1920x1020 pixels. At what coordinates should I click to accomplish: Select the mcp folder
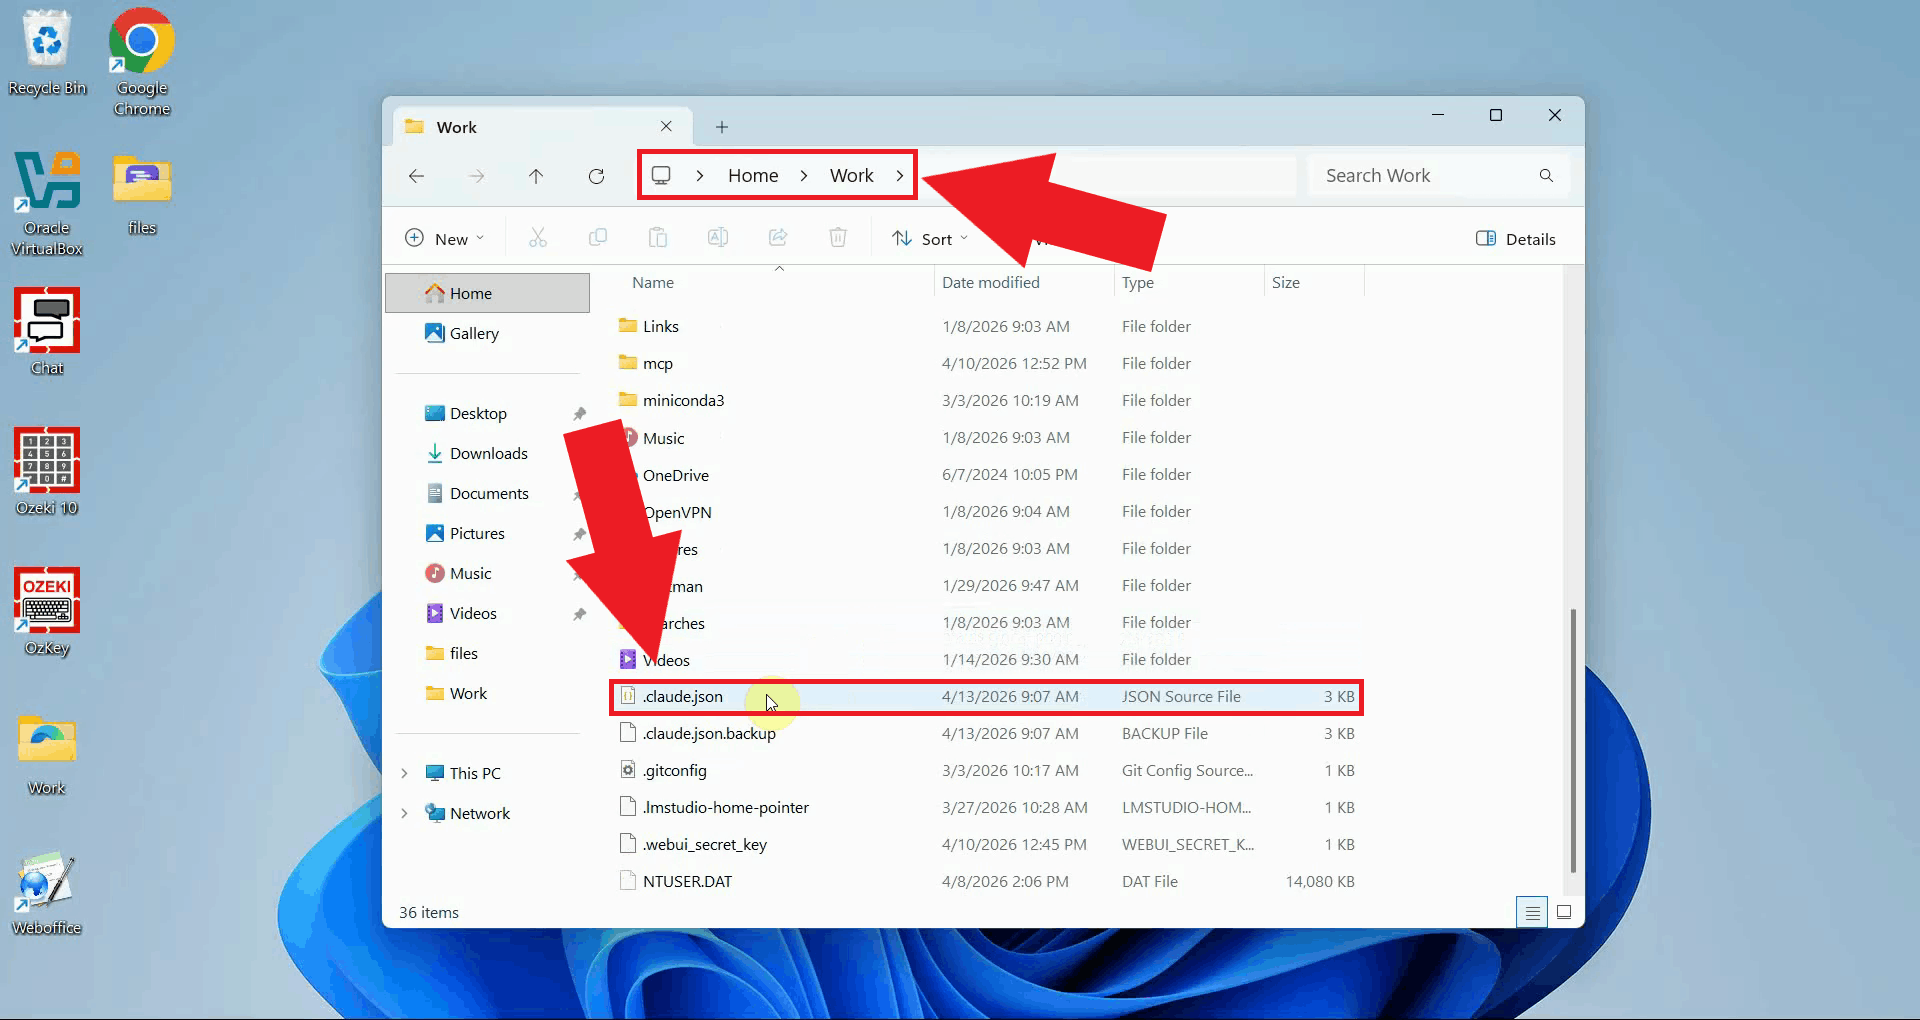(x=987, y=364)
